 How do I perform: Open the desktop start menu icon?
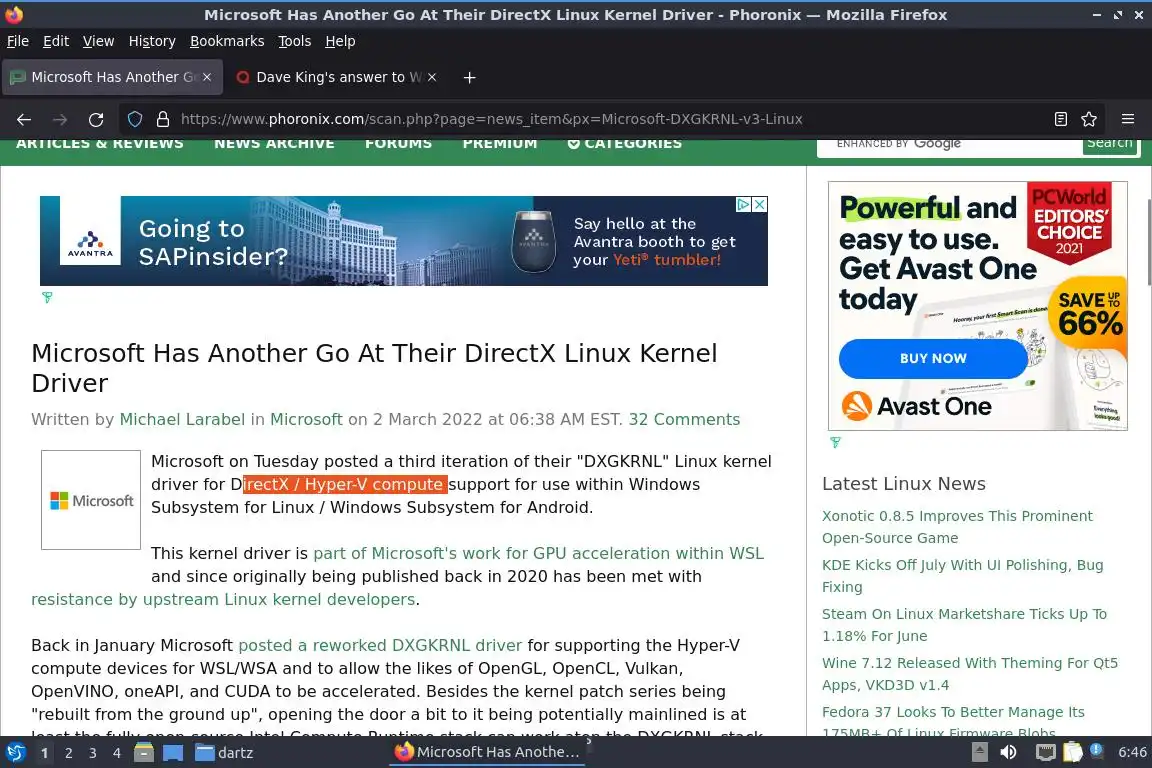[x=15, y=753]
